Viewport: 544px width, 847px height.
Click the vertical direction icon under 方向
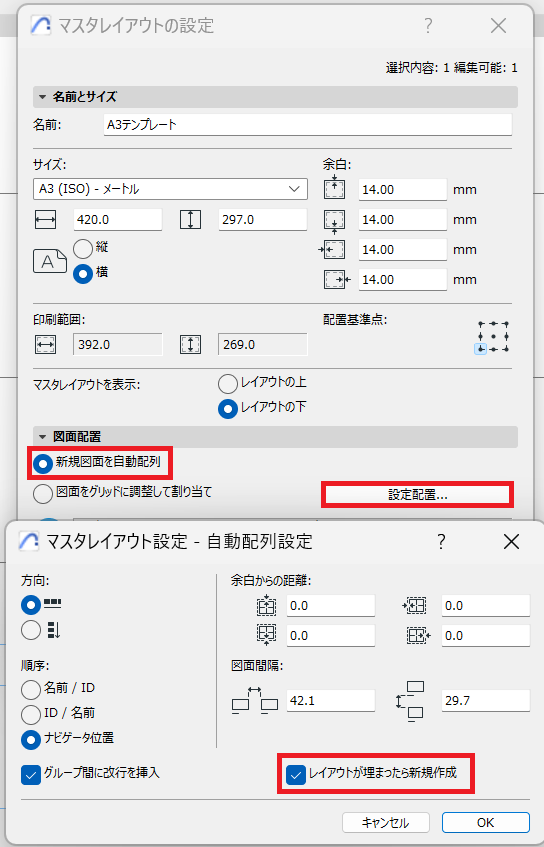click(x=53, y=630)
